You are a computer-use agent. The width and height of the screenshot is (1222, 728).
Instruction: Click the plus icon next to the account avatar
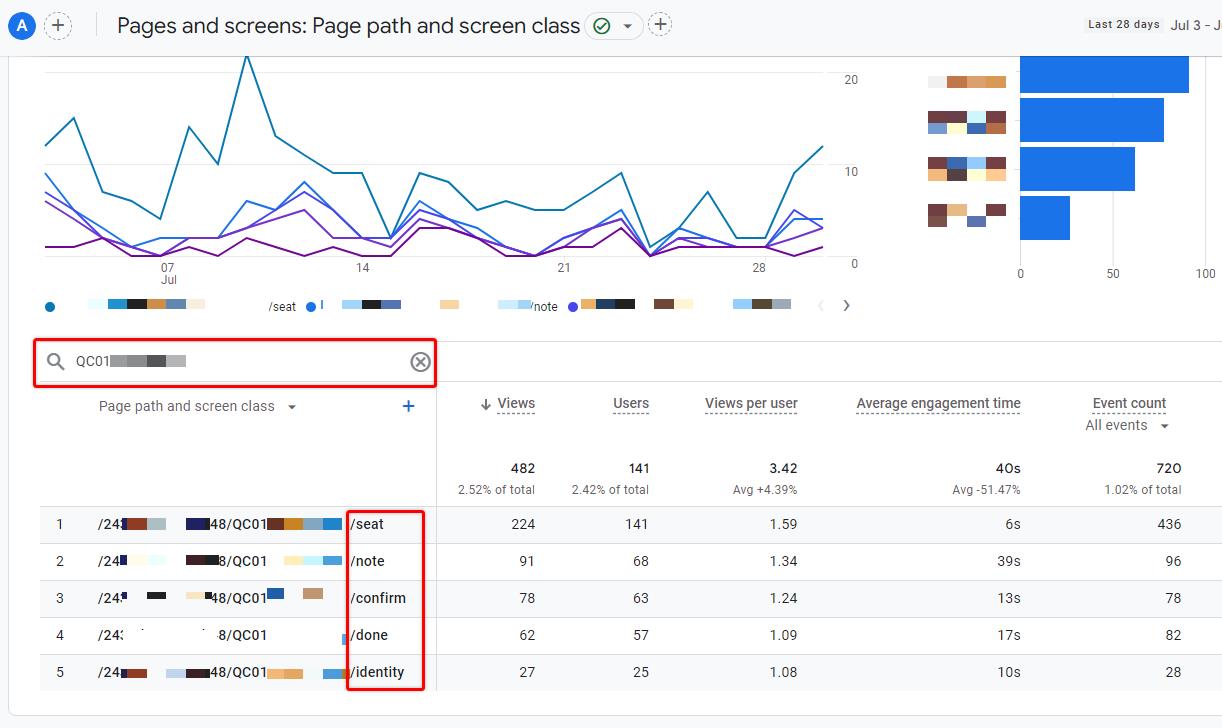pyautogui.click(x=58, y=25)
